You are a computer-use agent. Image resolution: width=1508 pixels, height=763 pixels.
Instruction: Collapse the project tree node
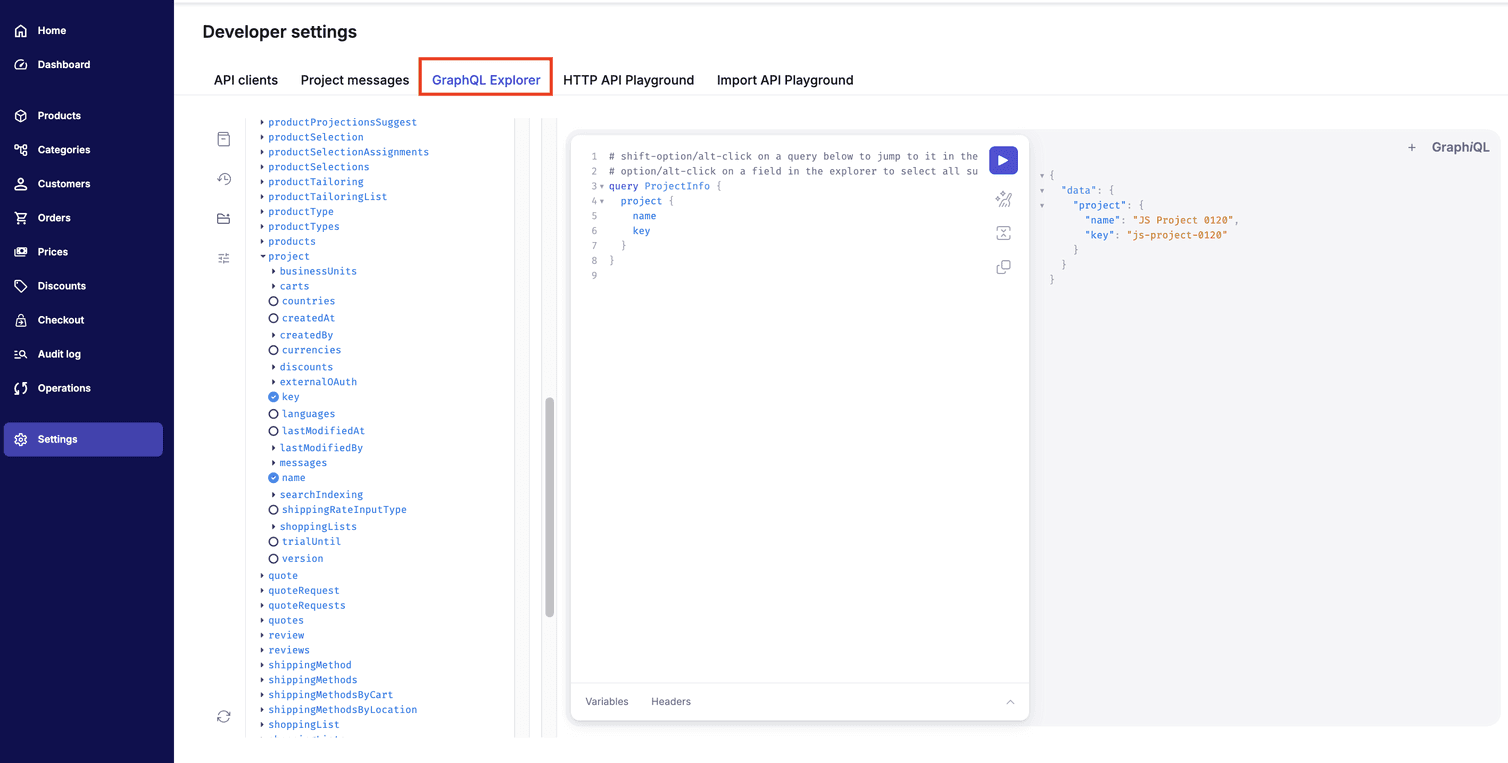click(263, 257)
